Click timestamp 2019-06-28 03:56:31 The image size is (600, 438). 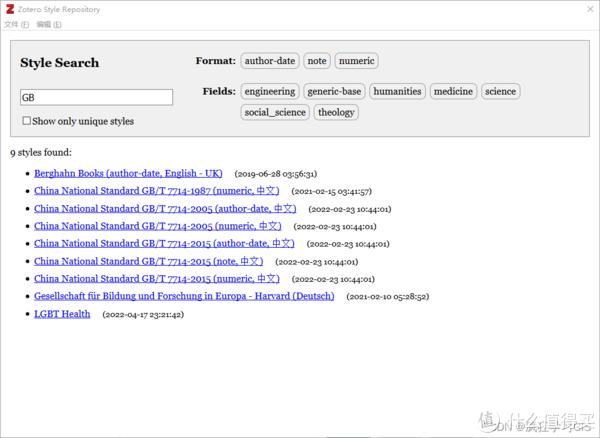[276, 174]
